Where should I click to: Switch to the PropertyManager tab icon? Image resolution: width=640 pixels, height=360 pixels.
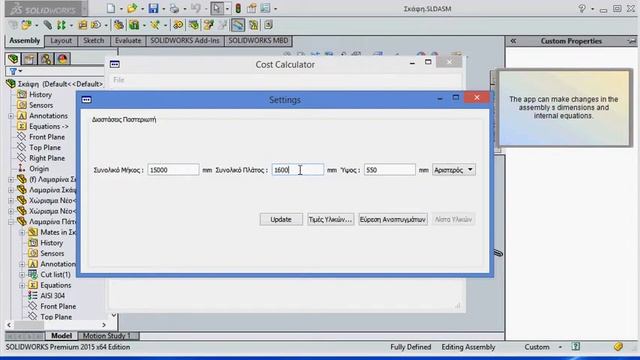pyautogui.click(x=29, y=59)
